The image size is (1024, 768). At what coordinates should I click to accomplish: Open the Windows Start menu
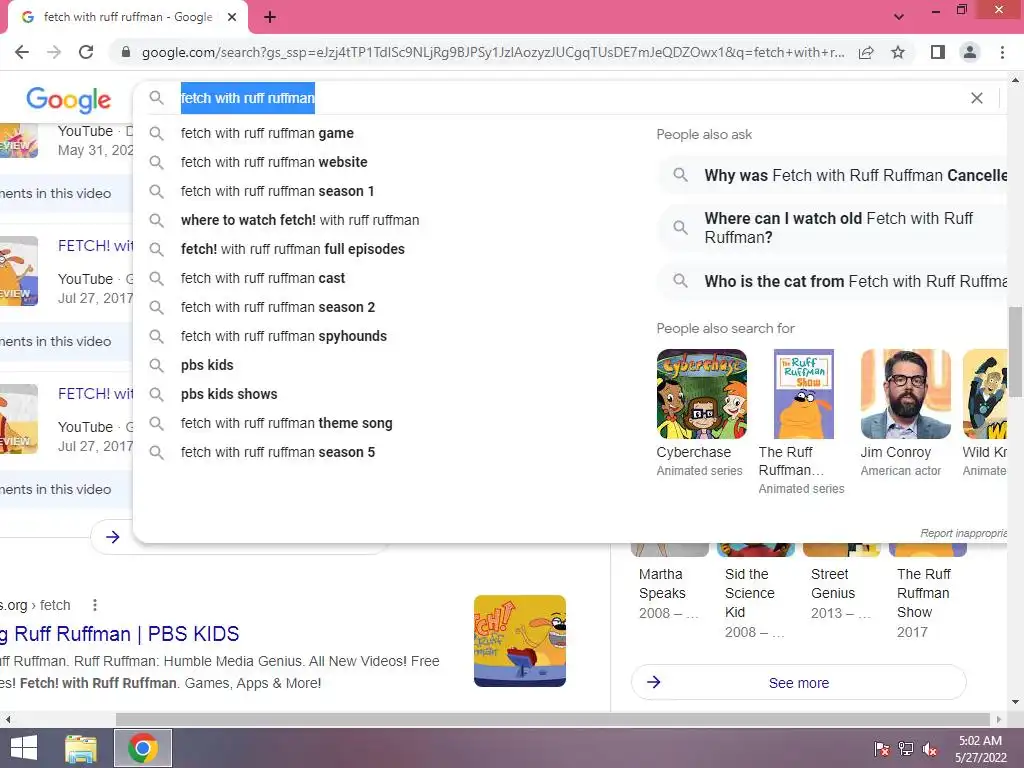click(x=24, y=748)
